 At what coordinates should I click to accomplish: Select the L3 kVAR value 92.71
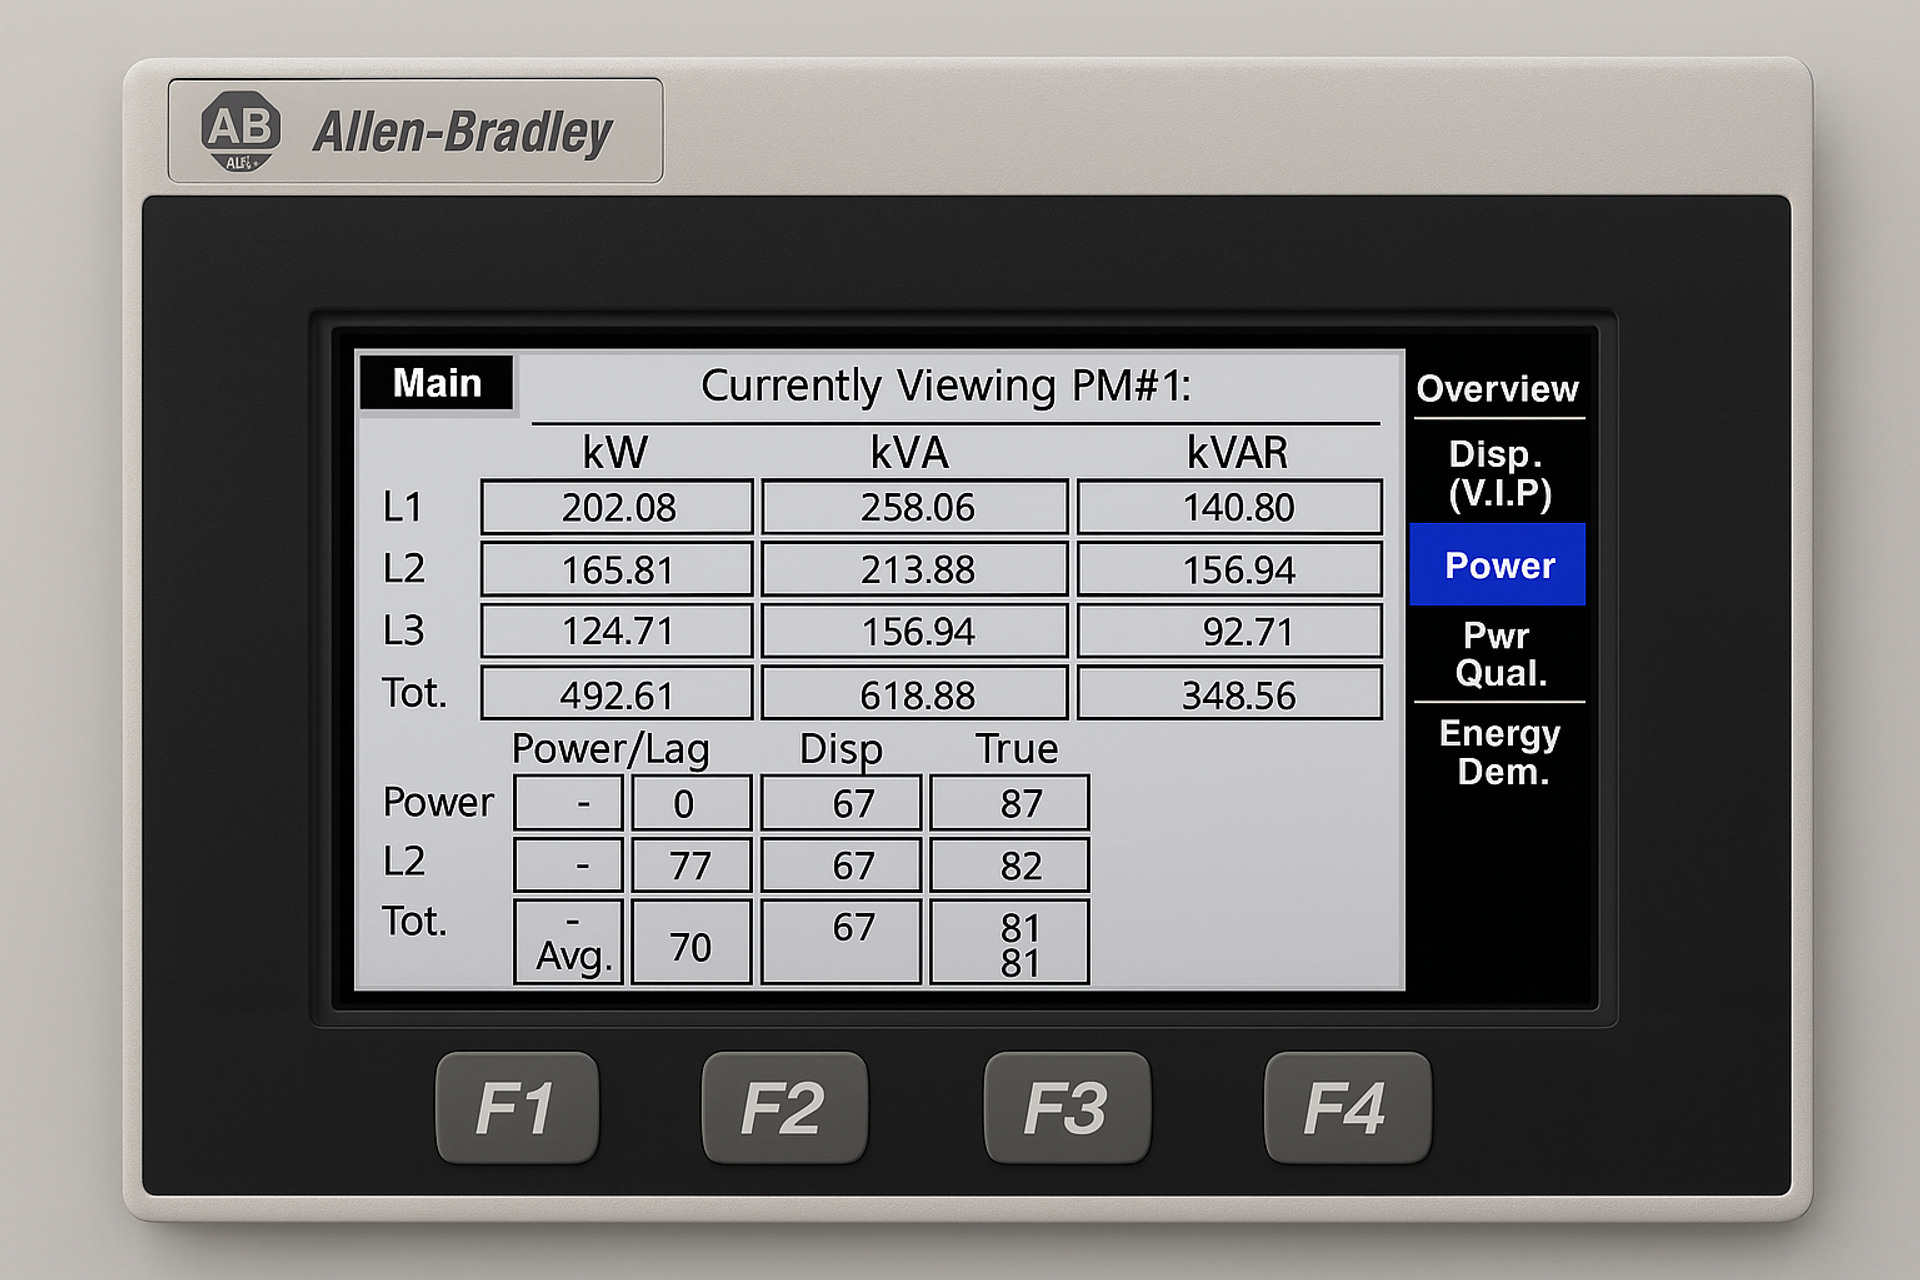1230,631
